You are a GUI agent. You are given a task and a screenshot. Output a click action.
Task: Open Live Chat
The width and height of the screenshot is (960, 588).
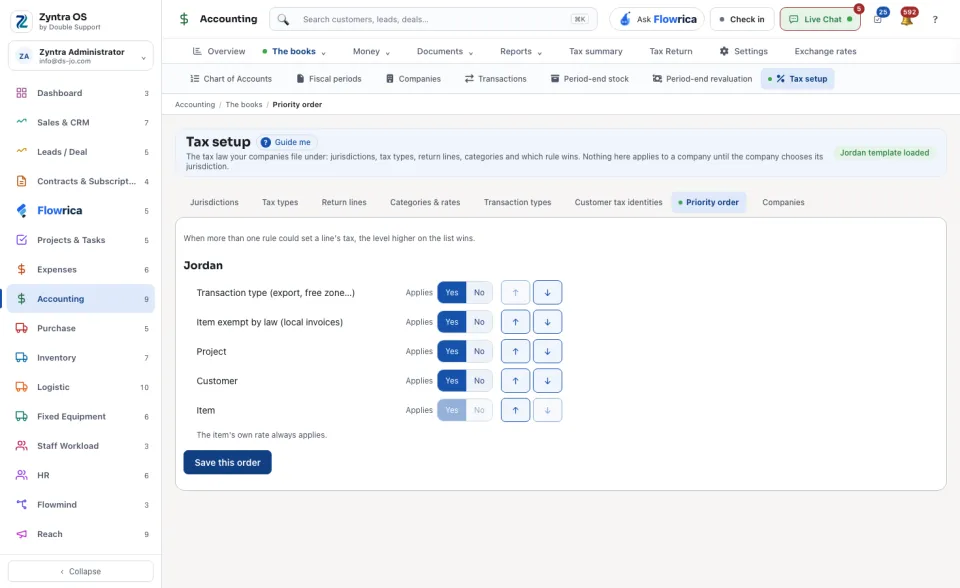click(x=820, y=20)
